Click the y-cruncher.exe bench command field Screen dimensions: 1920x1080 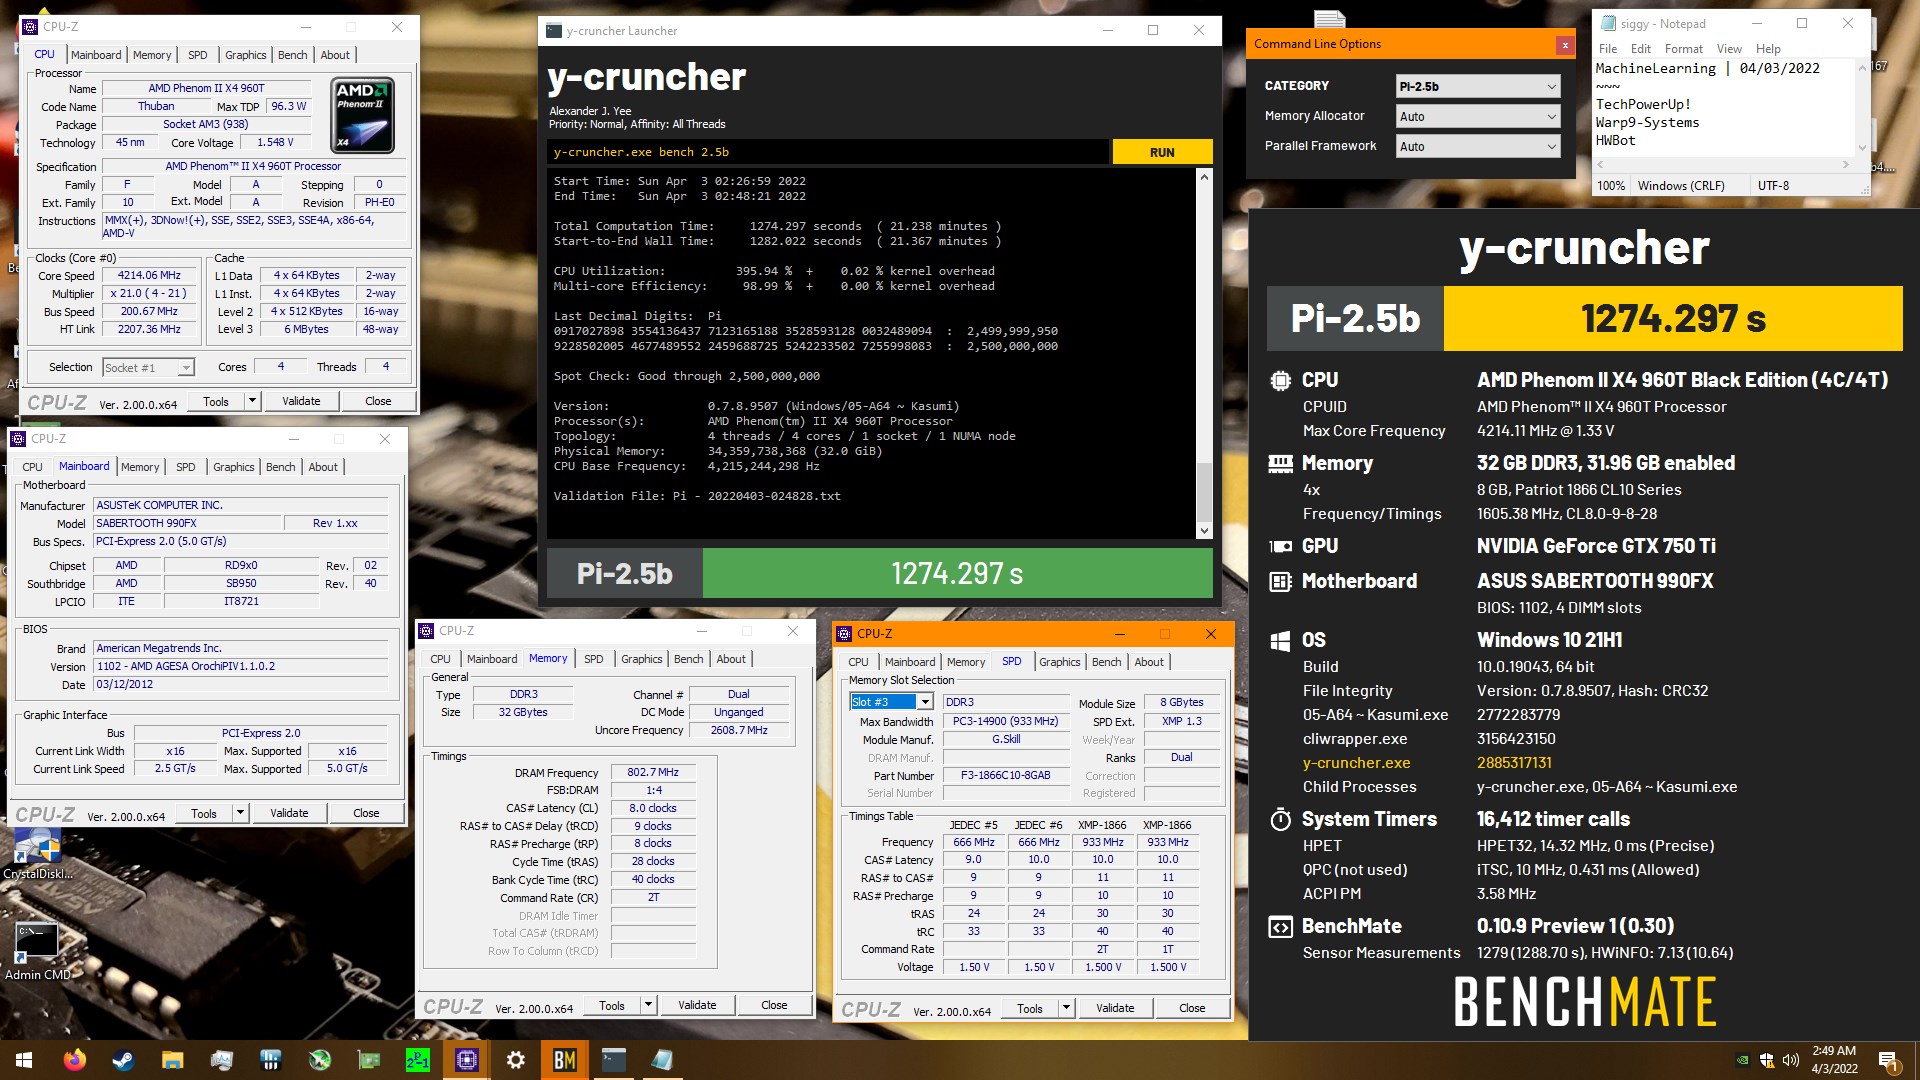click(x=828, y=152)
